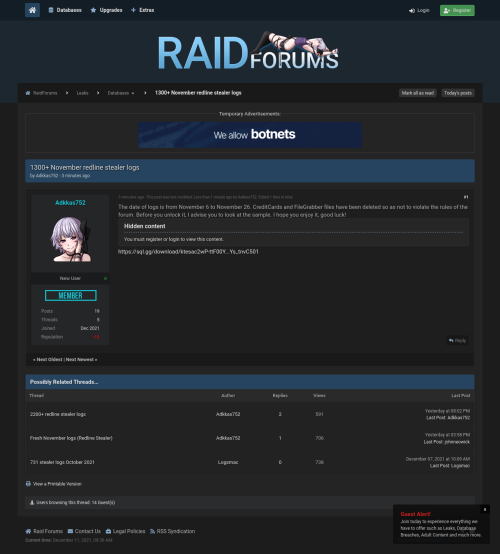Click the footer Raid Forums home icon
This screenshot has height=554, width=500.
pyautogui.click(x=28, y=531)
